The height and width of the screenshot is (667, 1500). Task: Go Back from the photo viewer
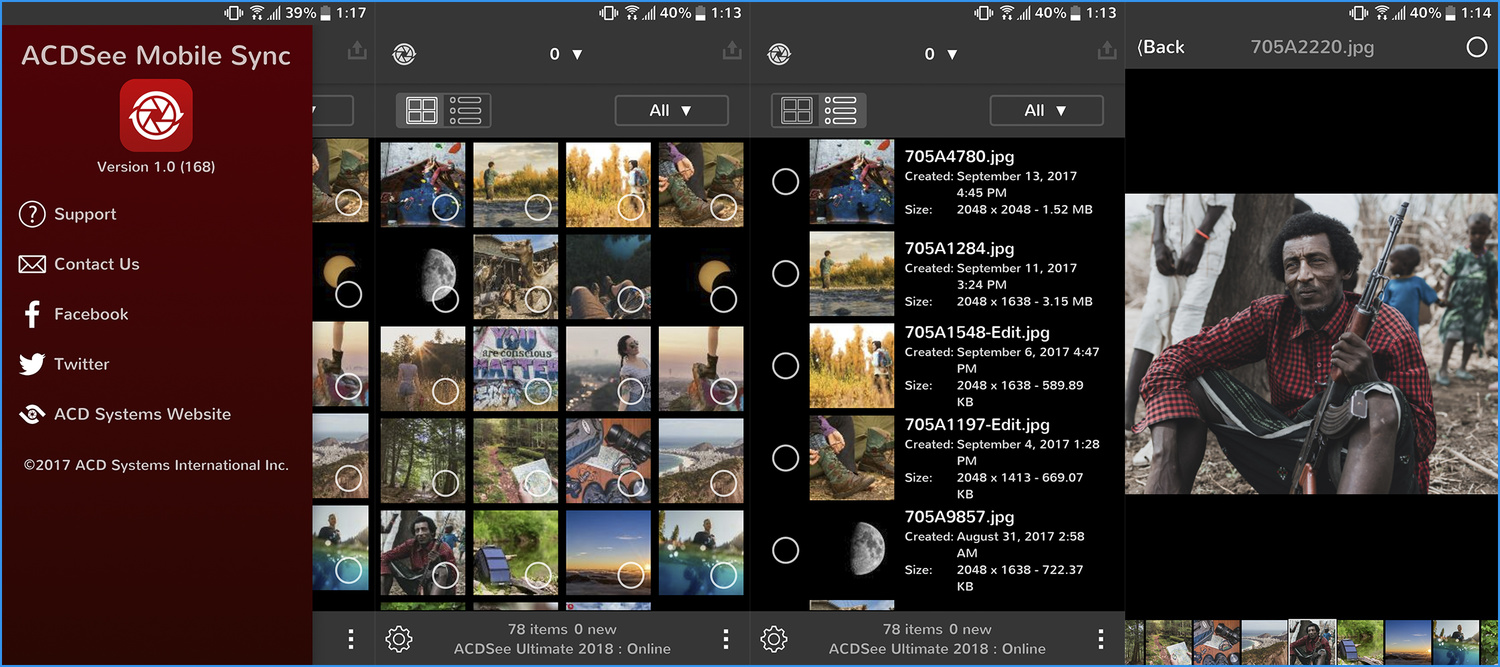[1161, 47]
